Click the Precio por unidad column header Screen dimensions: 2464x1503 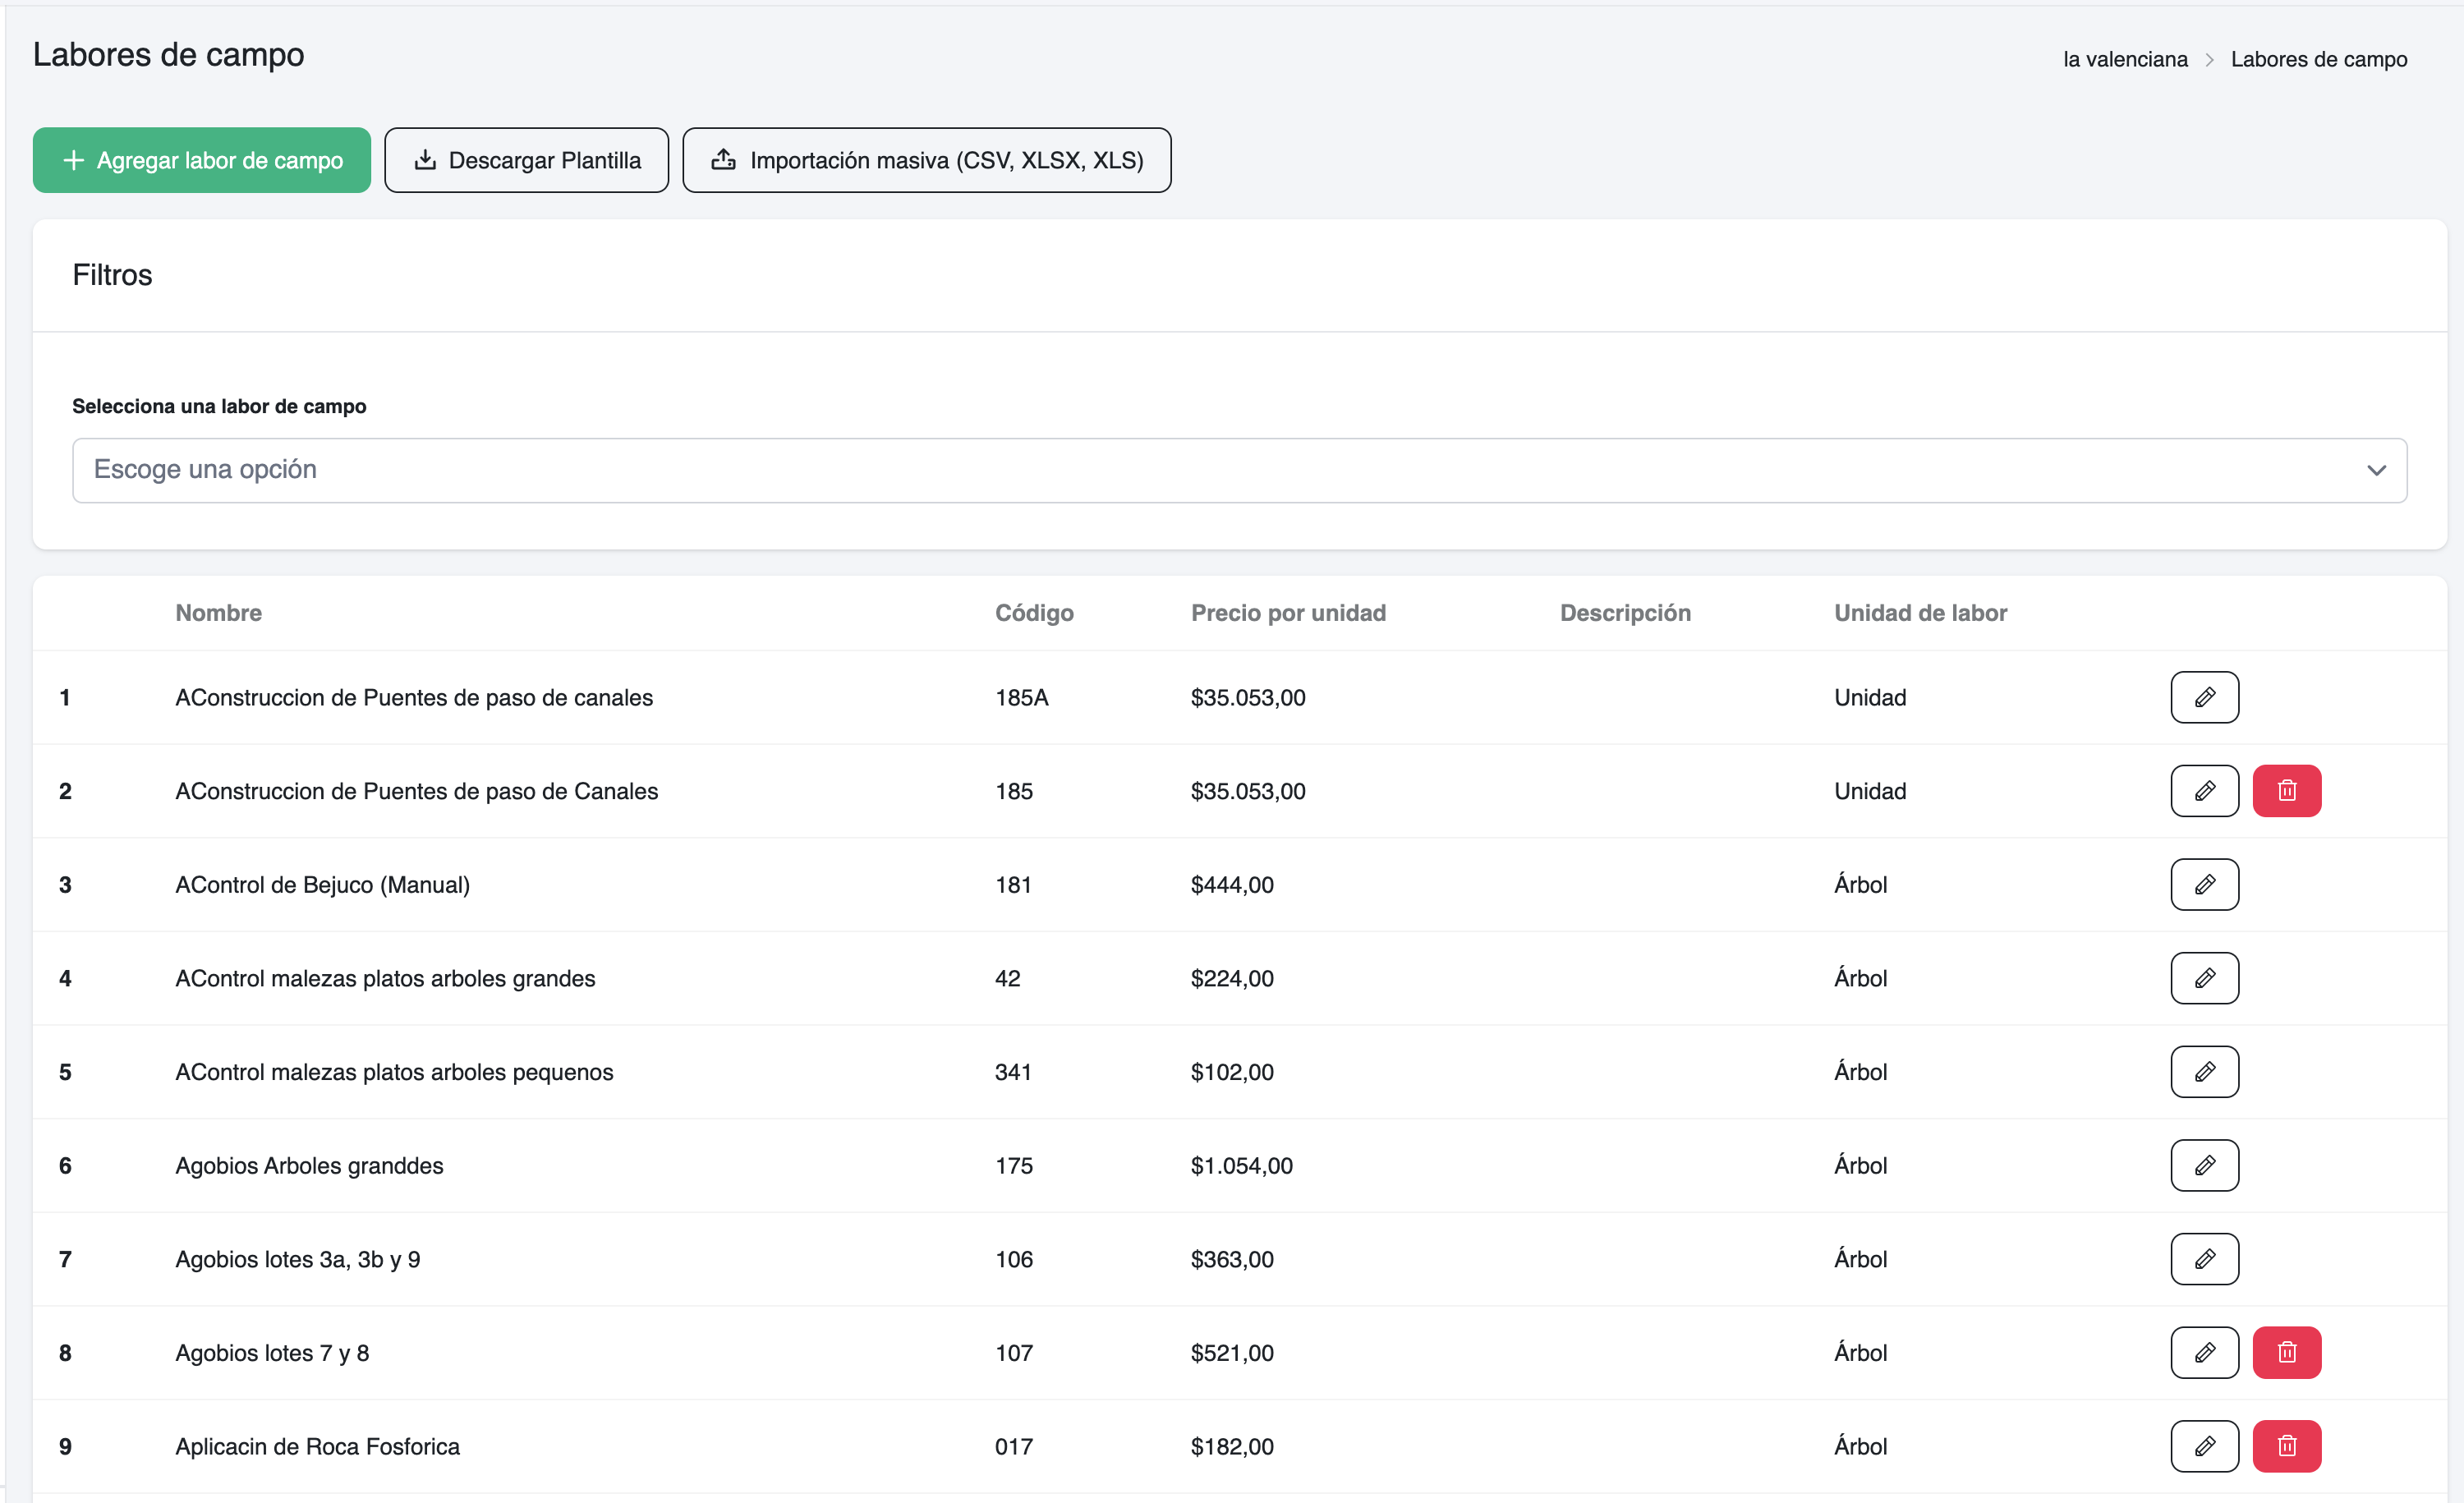tap(1287, 613)
